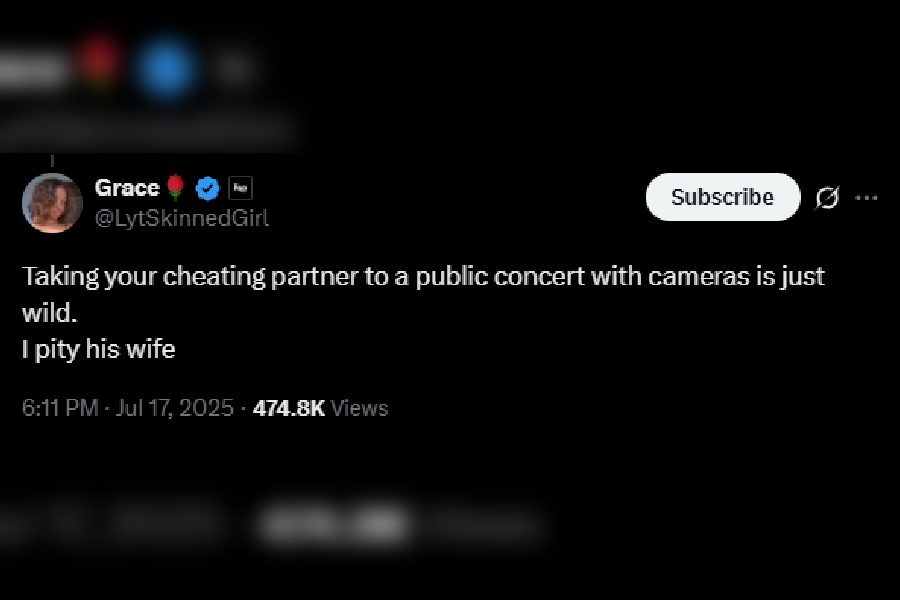Open Grace's profile avatar picture
The height and width of the screenshot is (600, 900).
tap(52, 203)
